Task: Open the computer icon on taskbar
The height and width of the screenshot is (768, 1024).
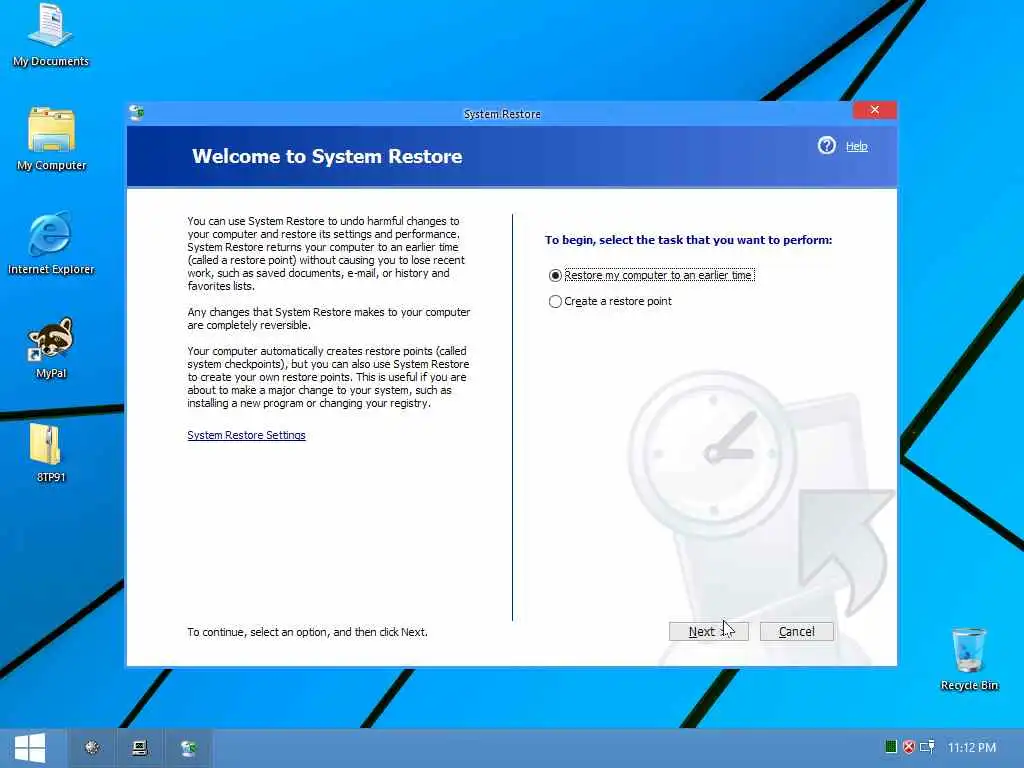Action: coord(140,748)
